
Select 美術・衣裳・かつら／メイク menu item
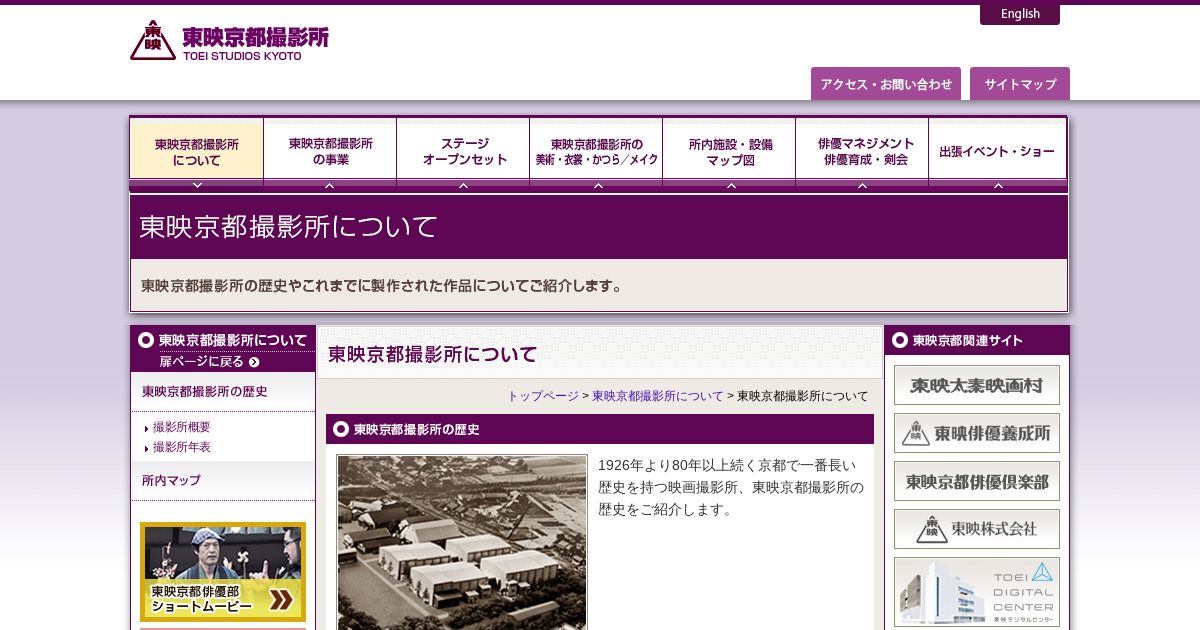(596, 151)
